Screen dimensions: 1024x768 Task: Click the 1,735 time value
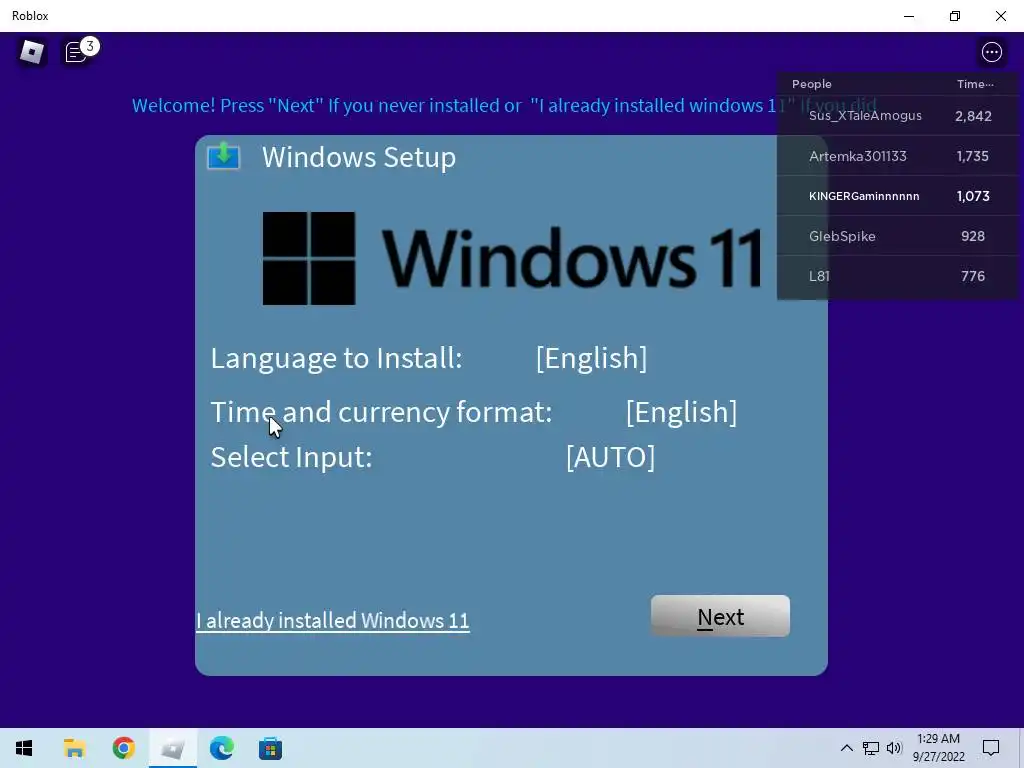972,156
